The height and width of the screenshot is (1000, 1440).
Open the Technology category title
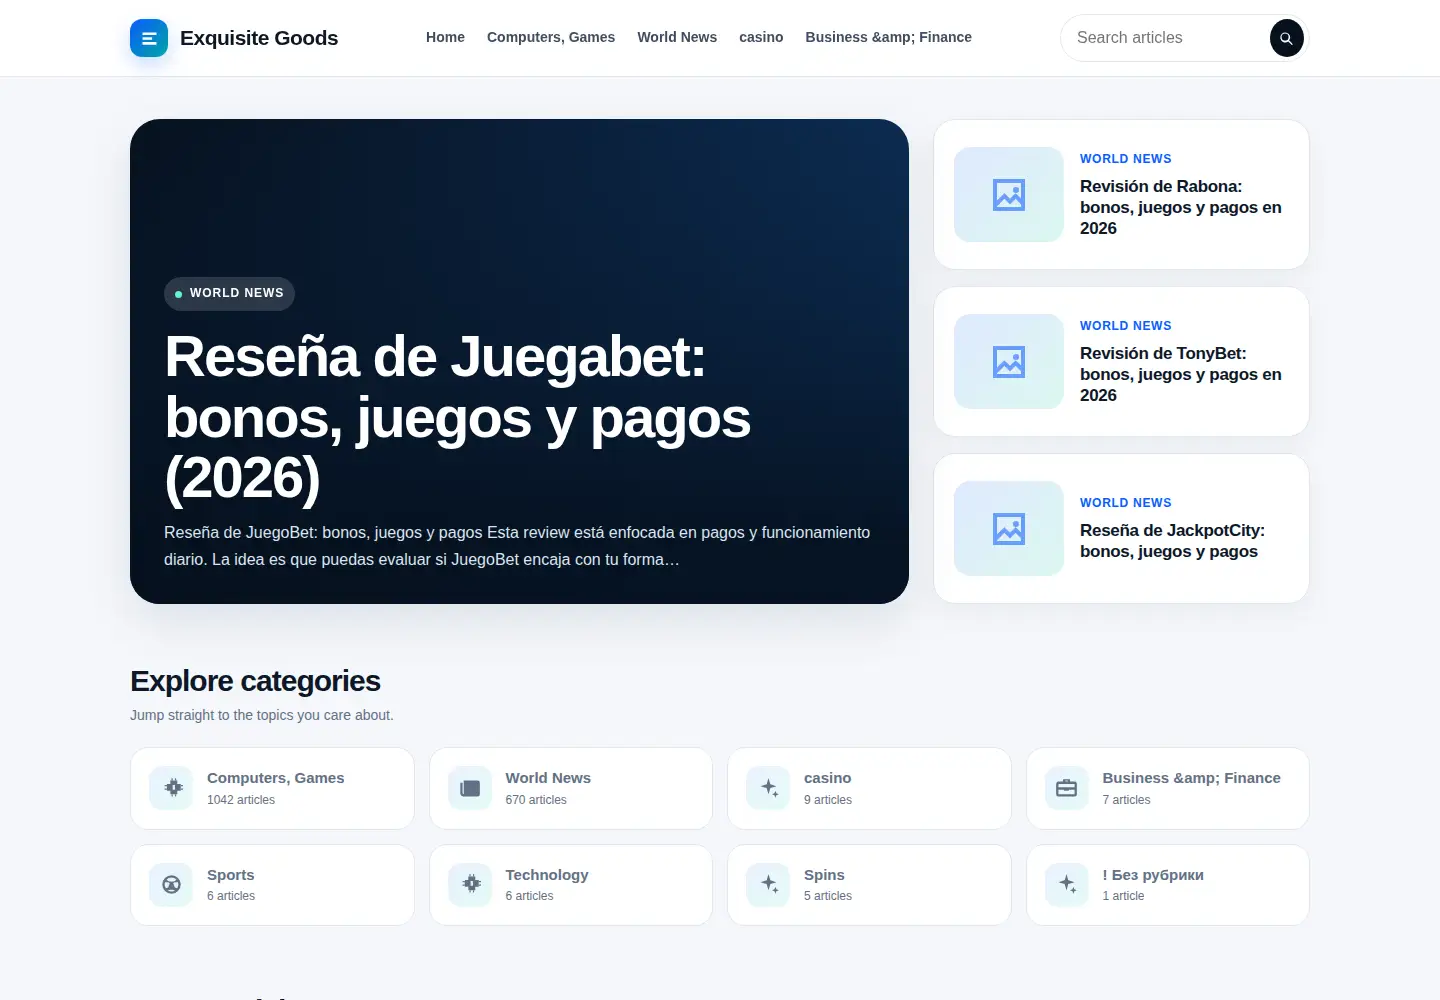coord(546,875)
